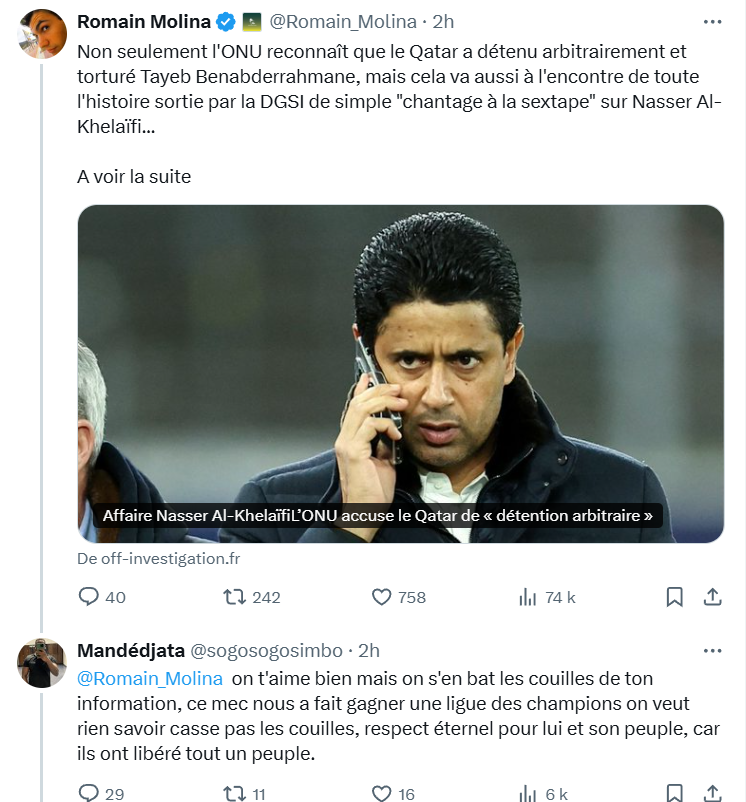The image size is (746, 802).
Task: Open the @sogosogosimbo handle
Action: pyautogui.click(x=266, y=650)
